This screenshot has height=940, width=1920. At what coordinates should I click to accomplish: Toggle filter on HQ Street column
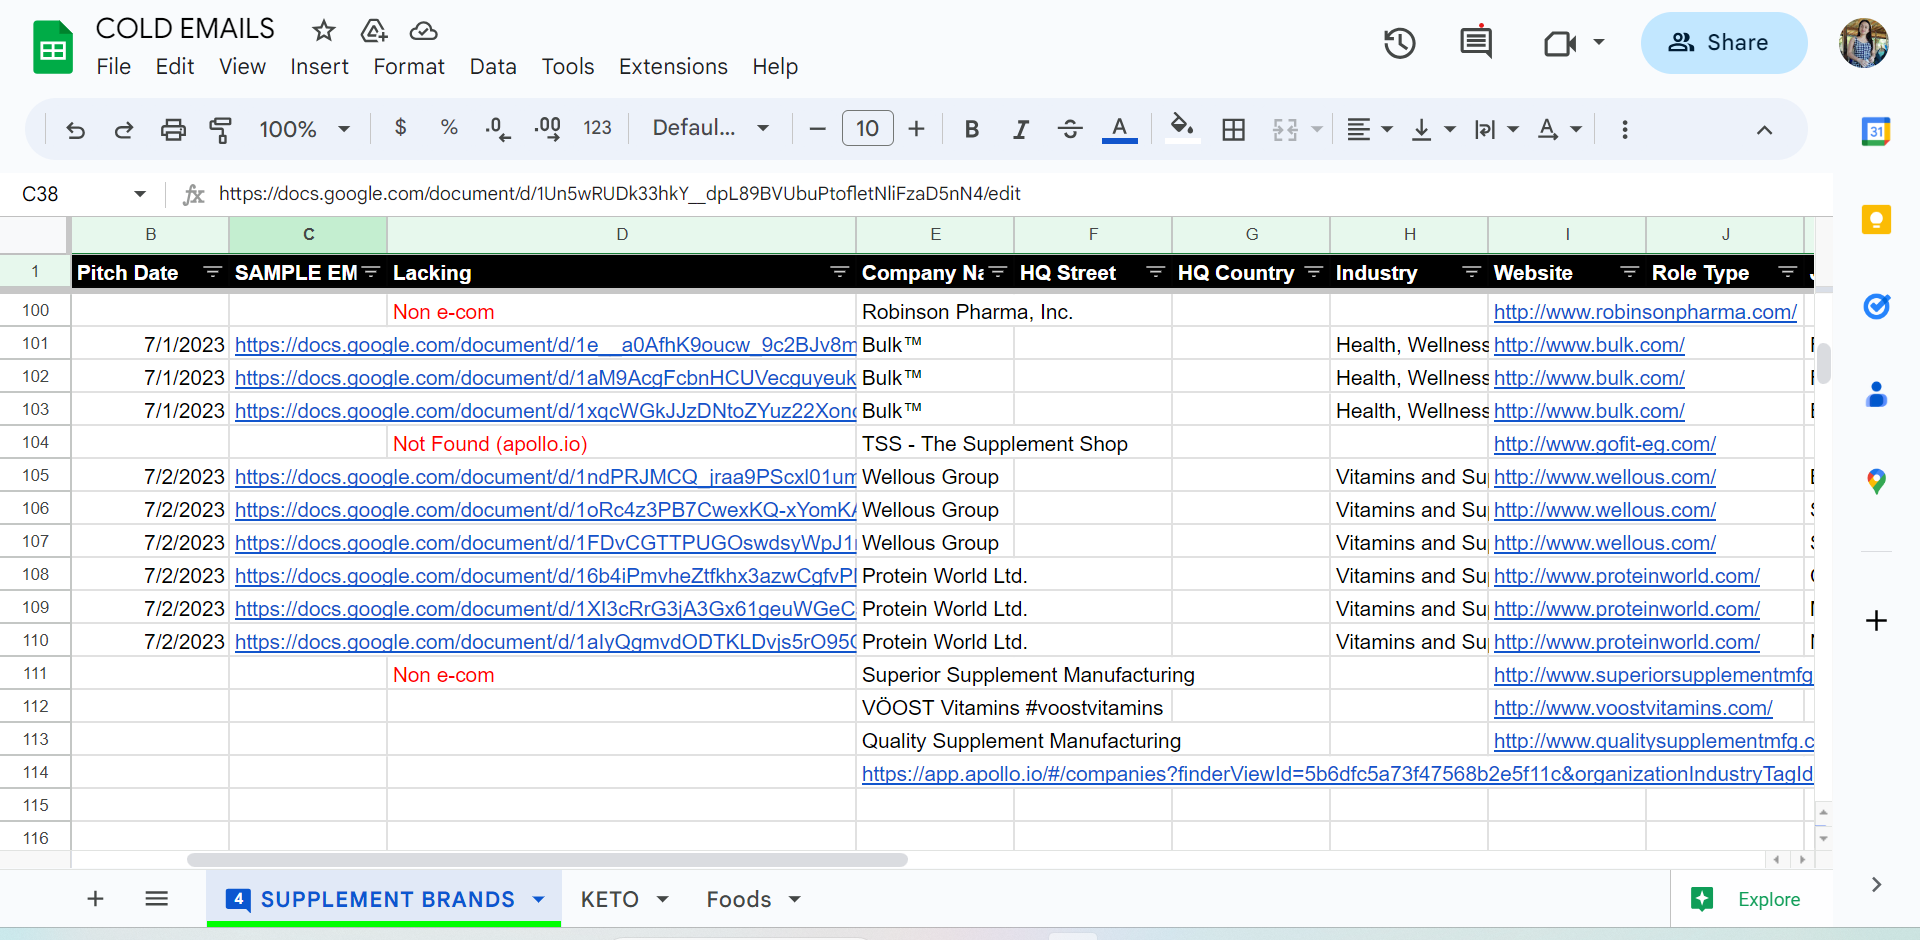[1155, 272]
